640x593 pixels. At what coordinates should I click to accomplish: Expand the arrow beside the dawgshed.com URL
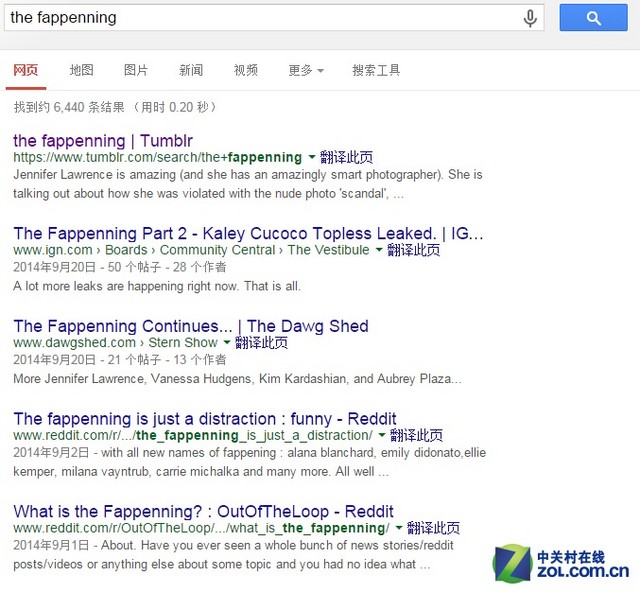pos(227,343)
